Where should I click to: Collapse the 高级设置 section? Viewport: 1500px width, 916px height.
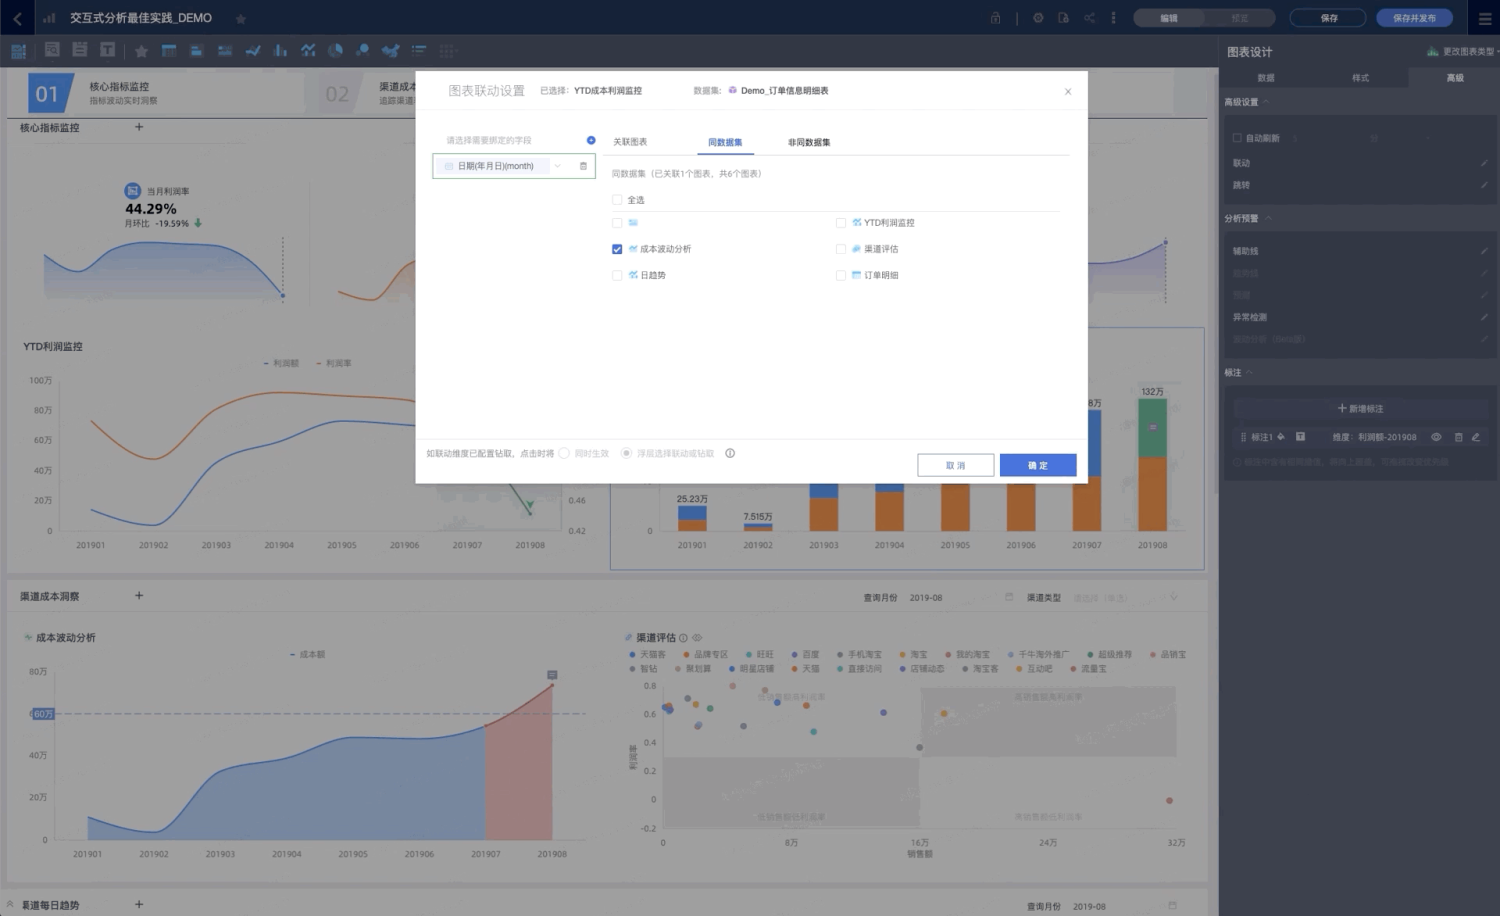1266,102
